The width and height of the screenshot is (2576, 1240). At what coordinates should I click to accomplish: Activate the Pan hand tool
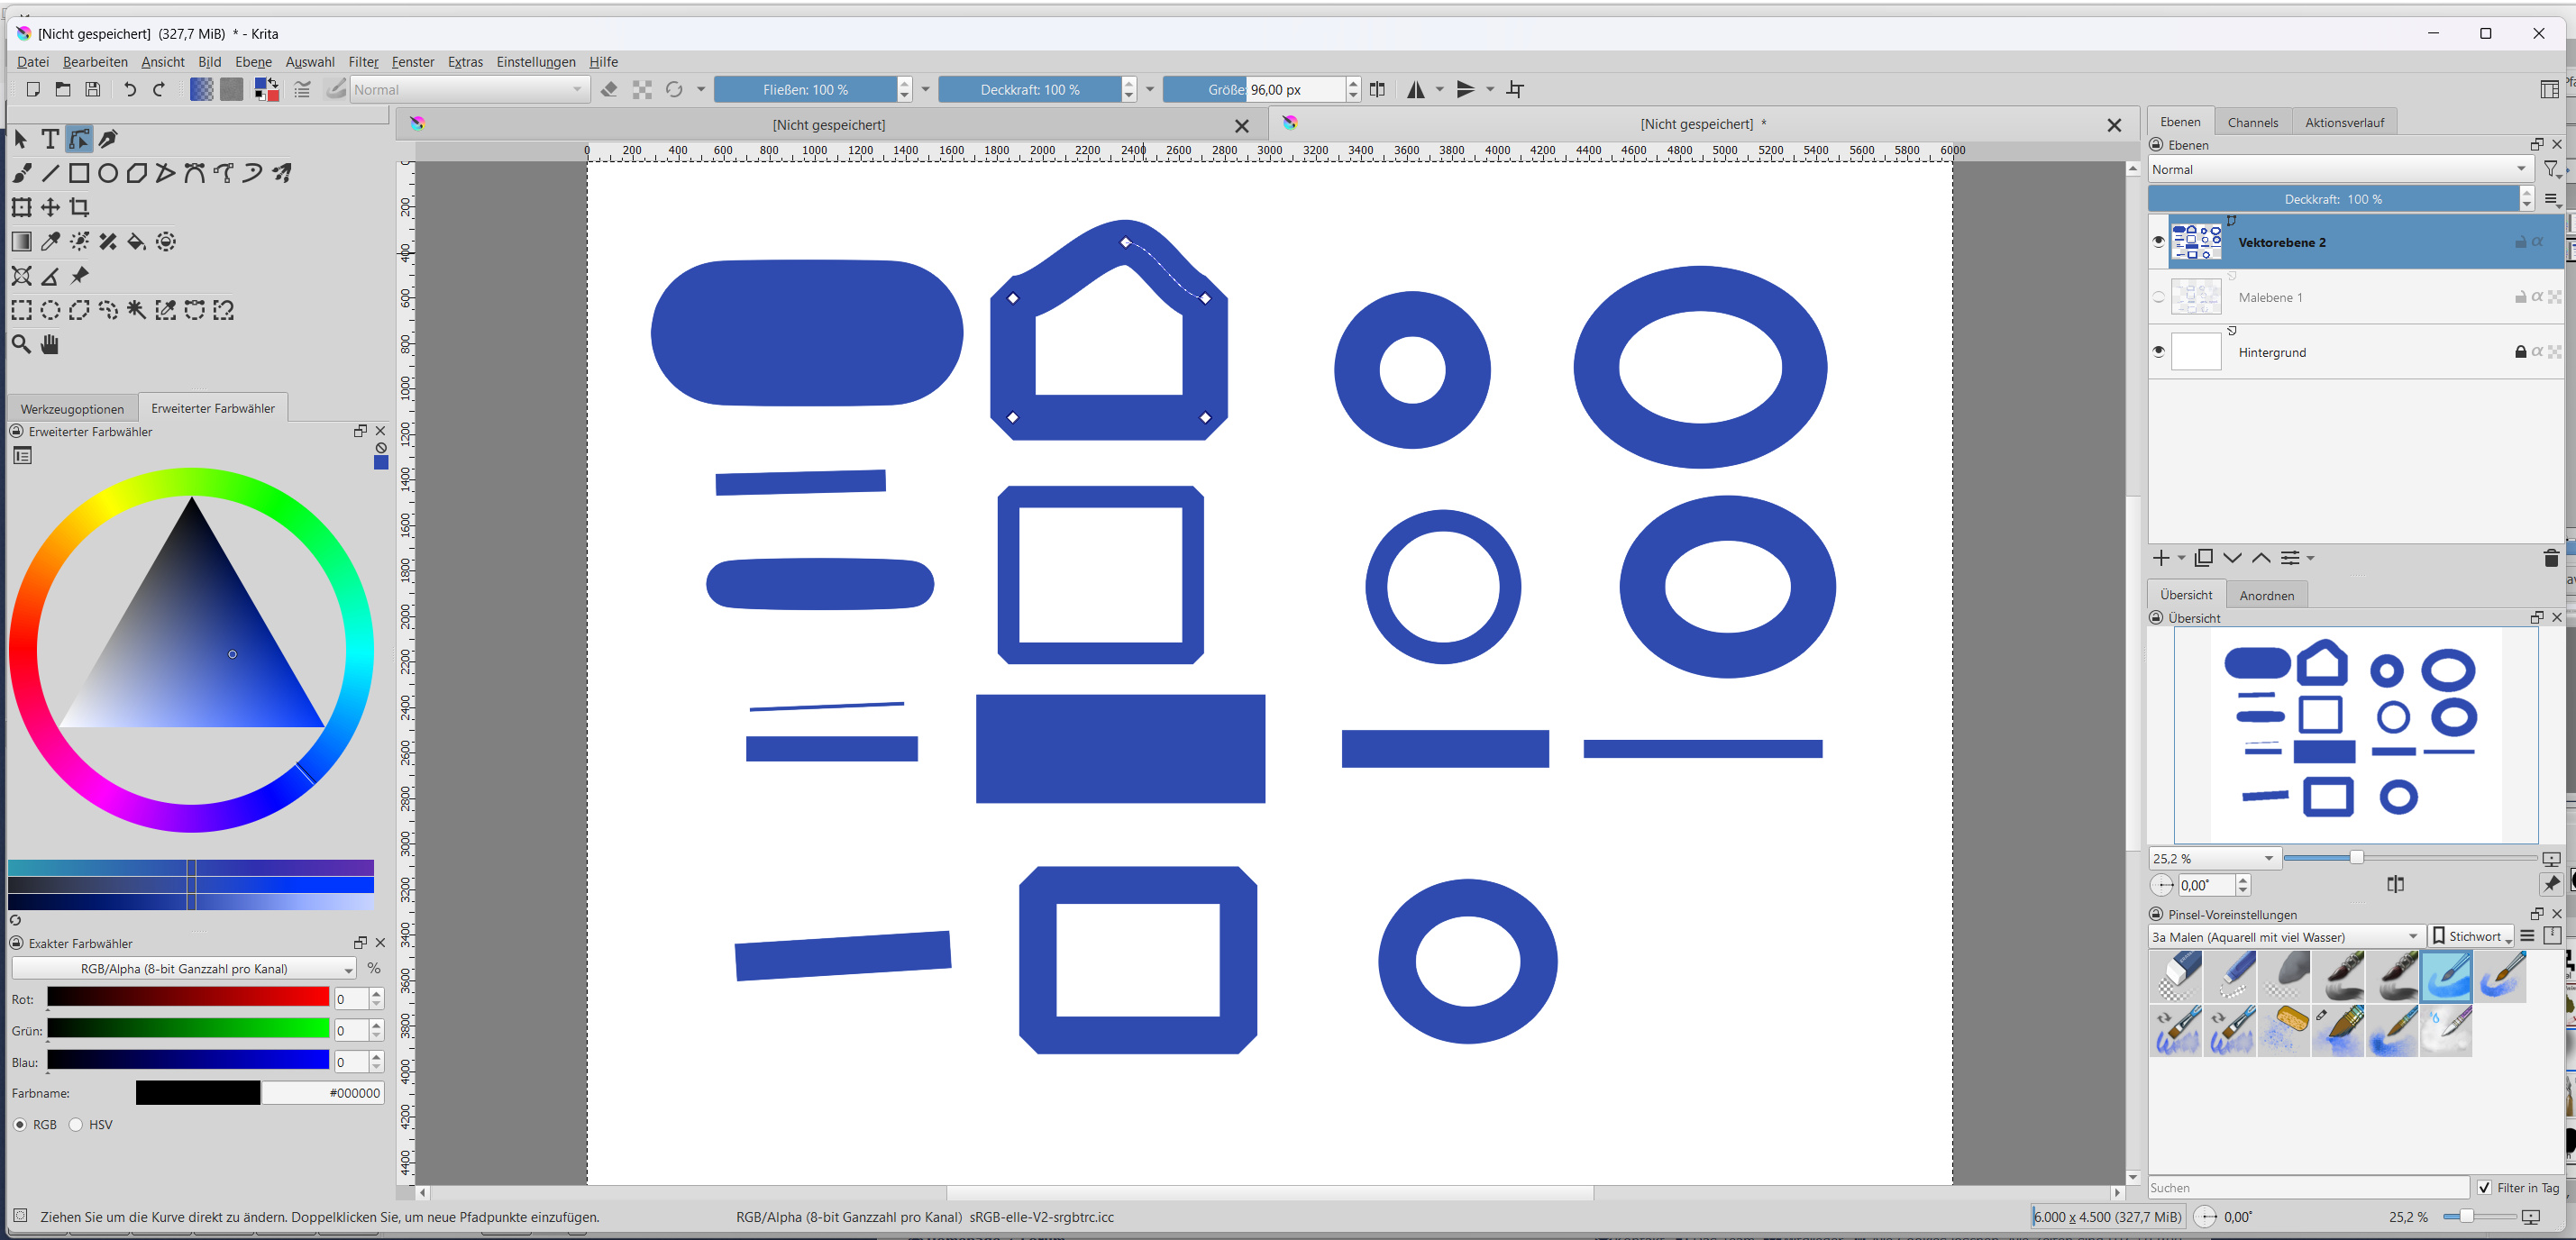tap(50, 345)
